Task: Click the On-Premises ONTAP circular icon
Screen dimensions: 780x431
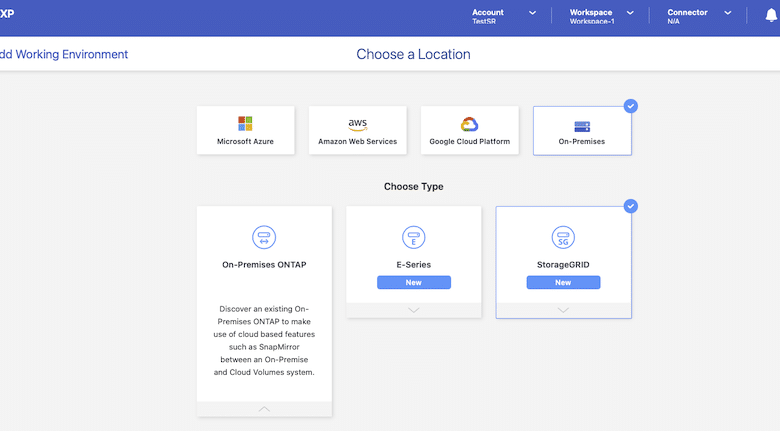Action: 264,237
